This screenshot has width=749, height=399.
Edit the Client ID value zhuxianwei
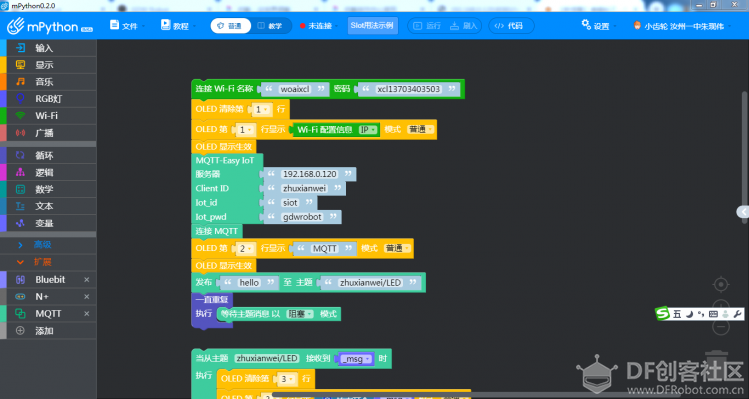click(x=304, y=188)
